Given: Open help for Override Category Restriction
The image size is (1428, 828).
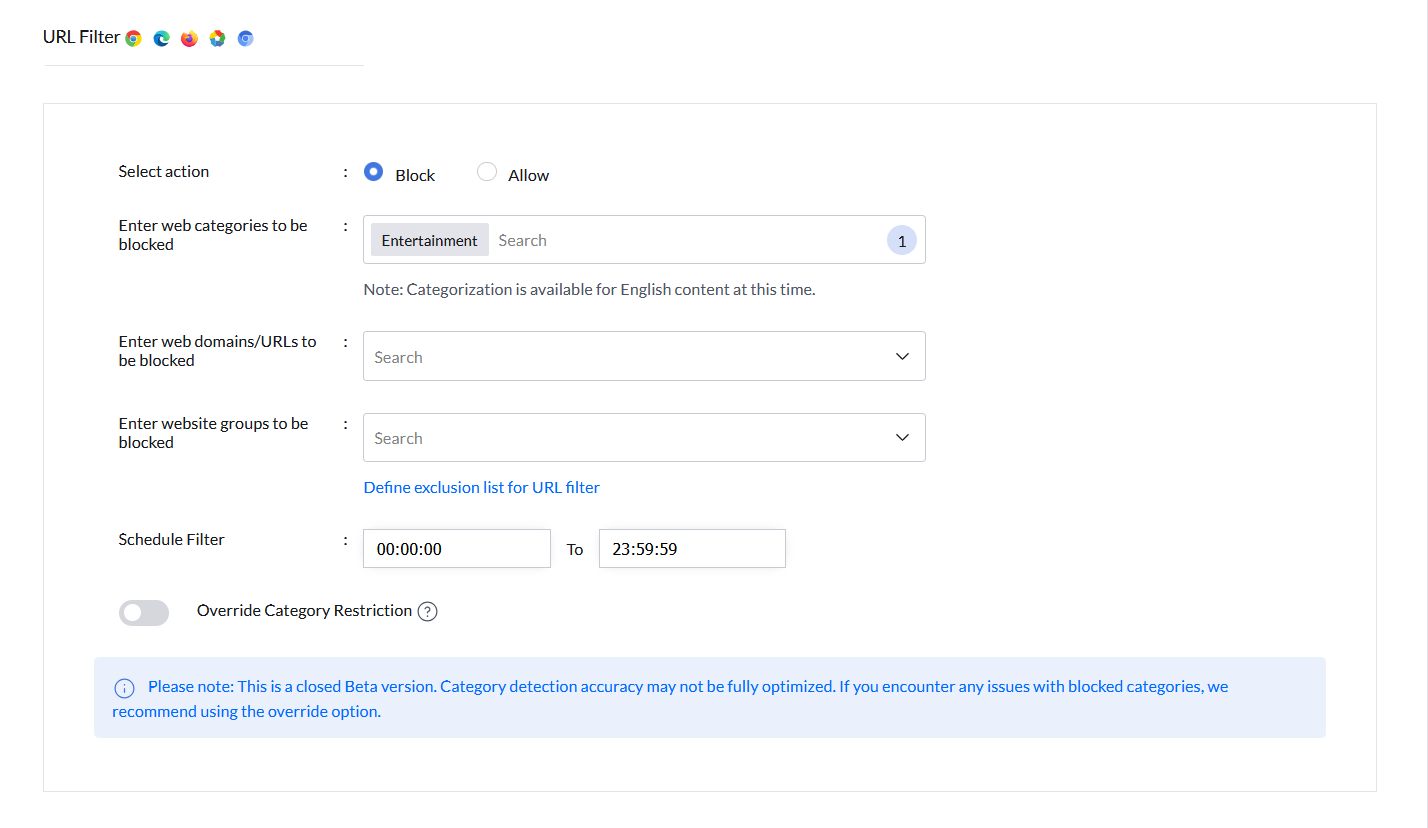Looking at the screenshot, I should (x=428, y=611).
